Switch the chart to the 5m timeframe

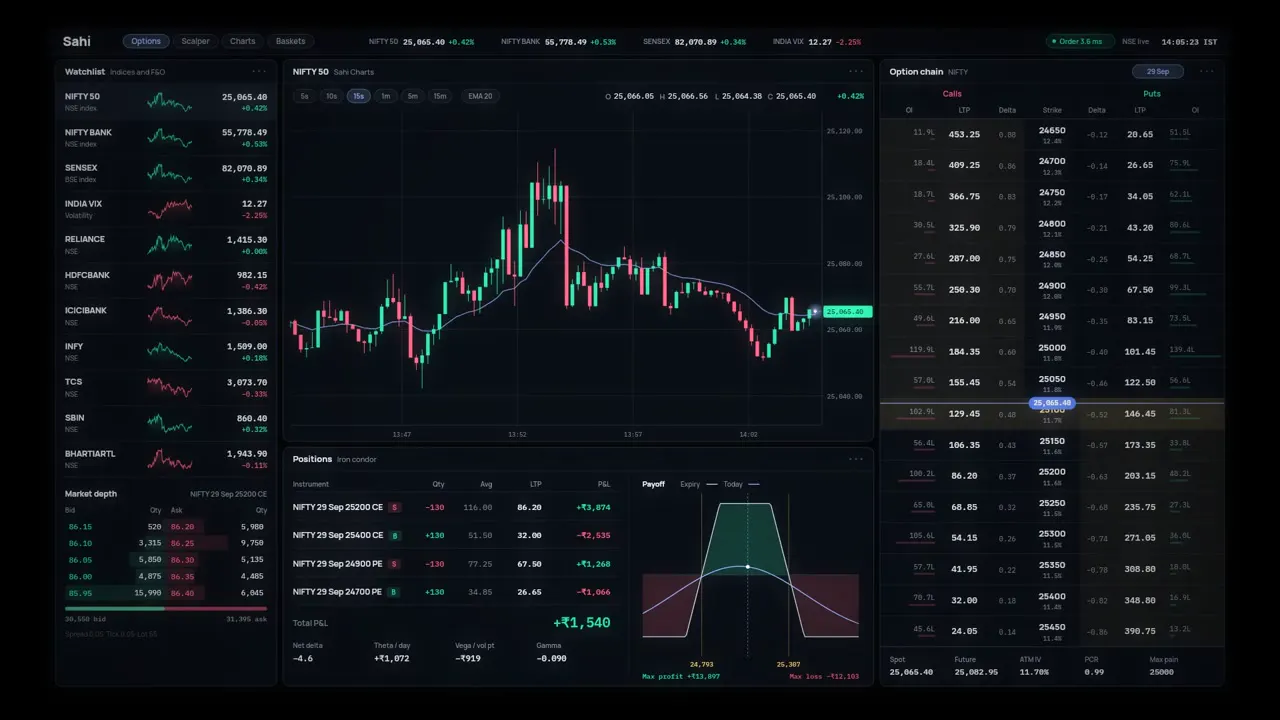412,96
